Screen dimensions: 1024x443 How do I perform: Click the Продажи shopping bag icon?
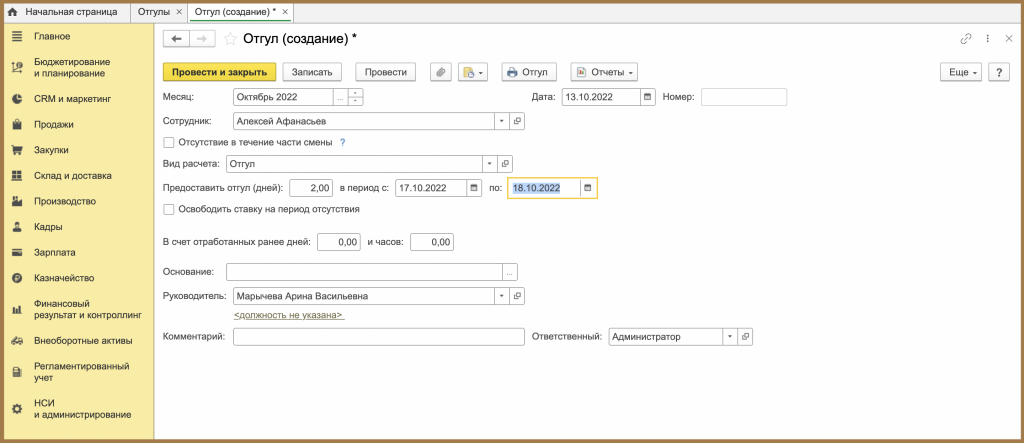[x=18, y=124]
